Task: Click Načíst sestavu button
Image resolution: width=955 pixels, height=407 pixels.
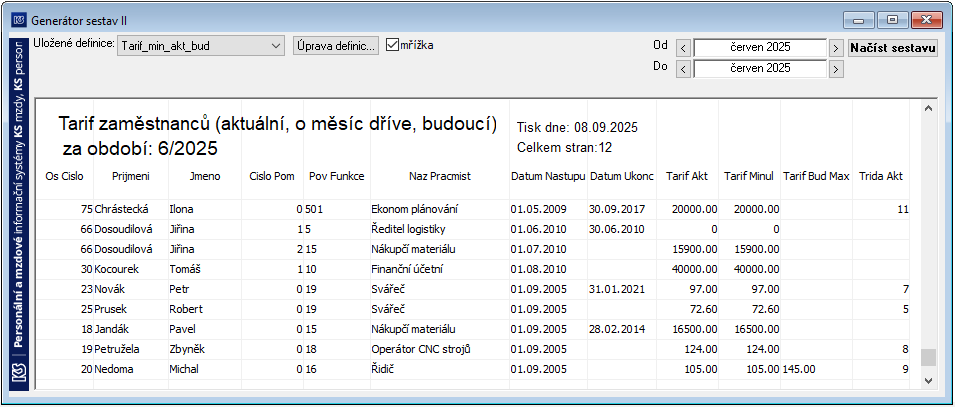Action: 893,48
